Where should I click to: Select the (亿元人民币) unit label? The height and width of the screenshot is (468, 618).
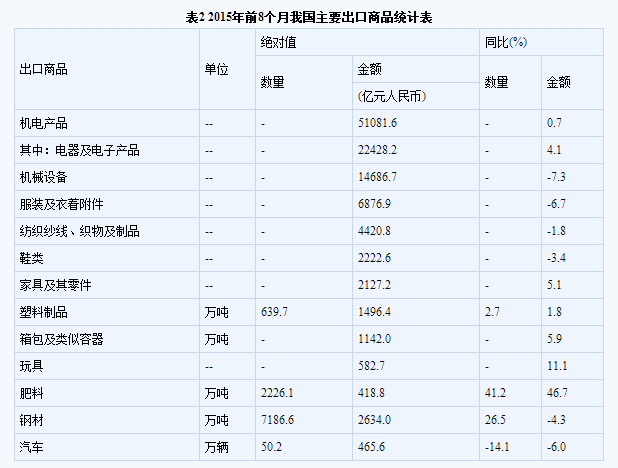pyautogui.click(x=391, y=97)
